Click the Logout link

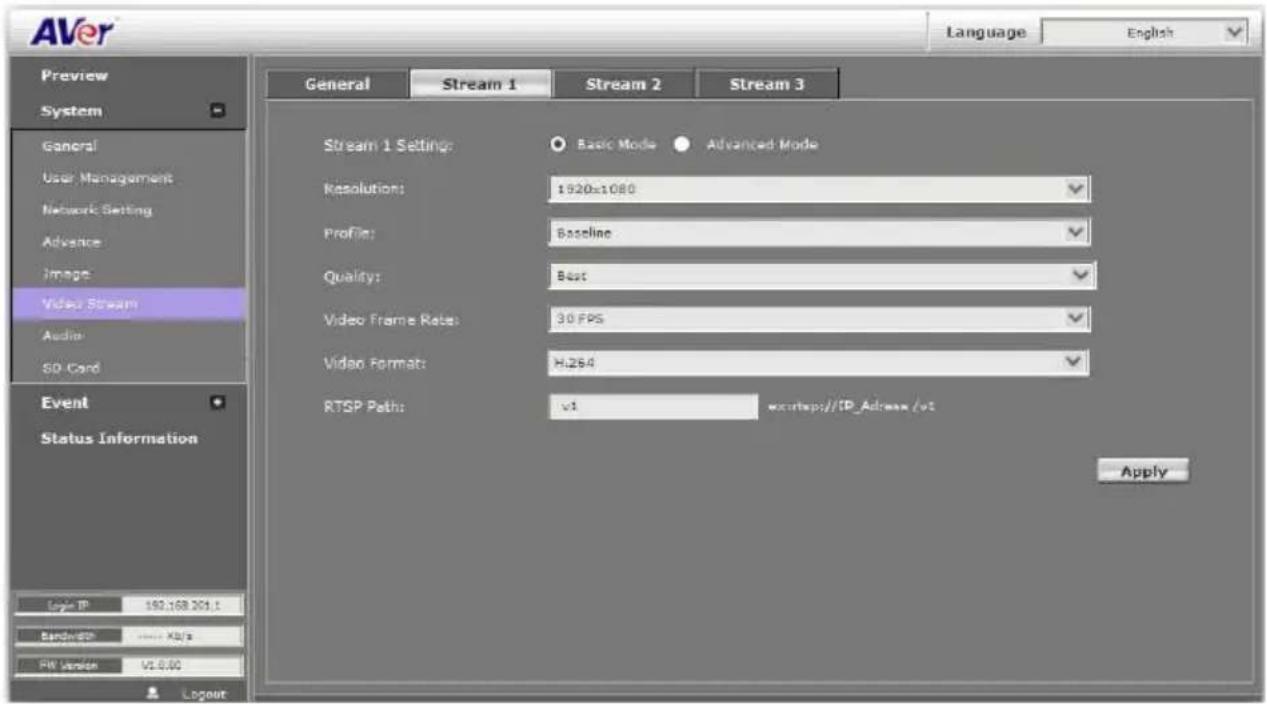point(204,693)
